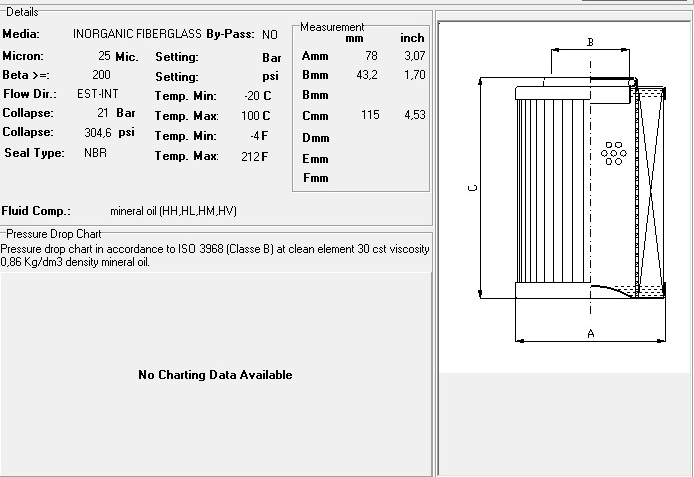Viewport: 694px width, 477px height.
Task: Click the 25 micron rating value
Action: pyautogui.click(x=104, y=56)
